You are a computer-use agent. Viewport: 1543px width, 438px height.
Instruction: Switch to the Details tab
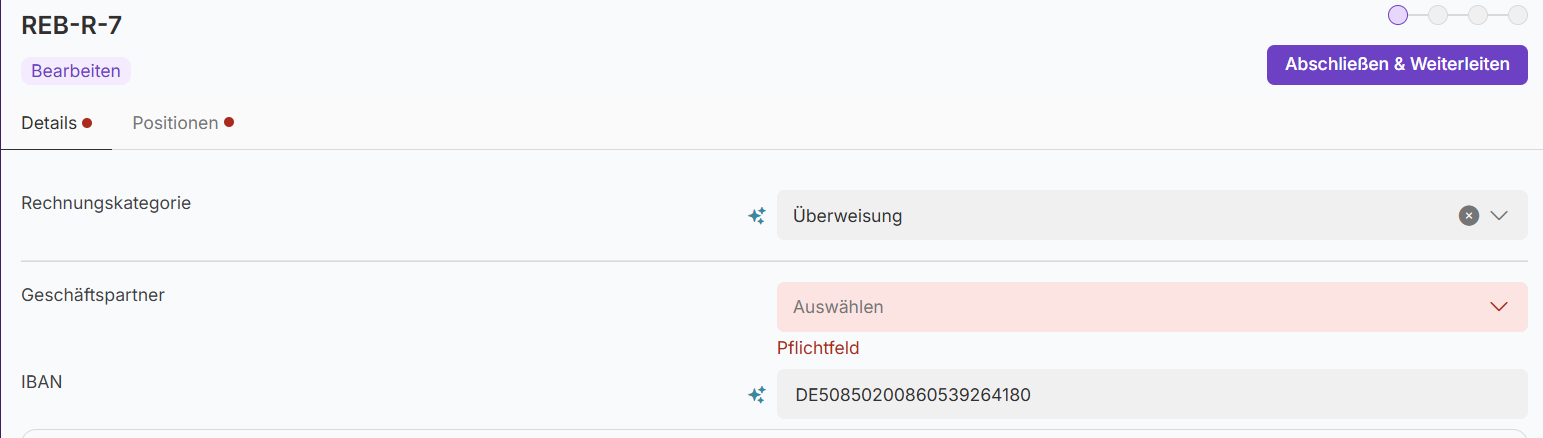coord(49,123)
